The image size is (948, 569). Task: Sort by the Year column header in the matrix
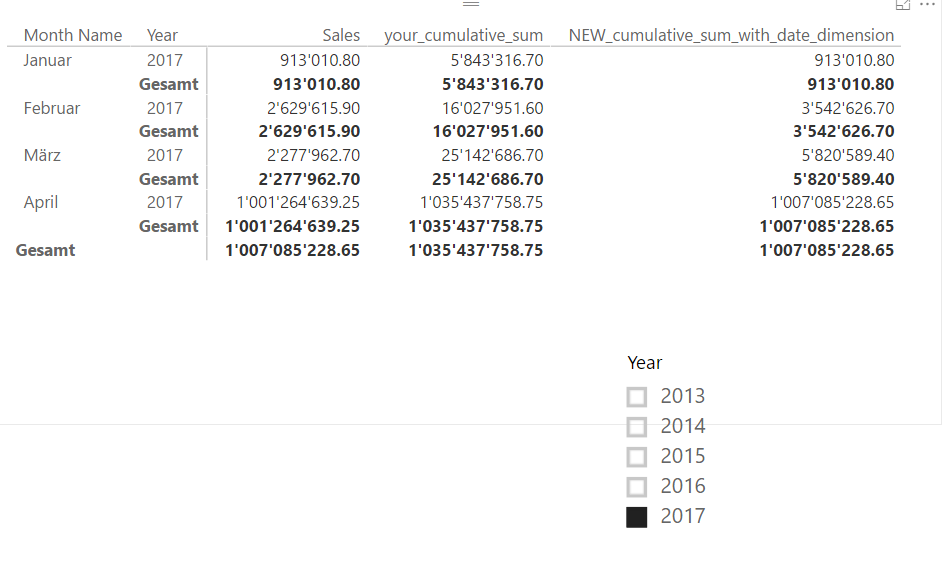coord(162,35)
